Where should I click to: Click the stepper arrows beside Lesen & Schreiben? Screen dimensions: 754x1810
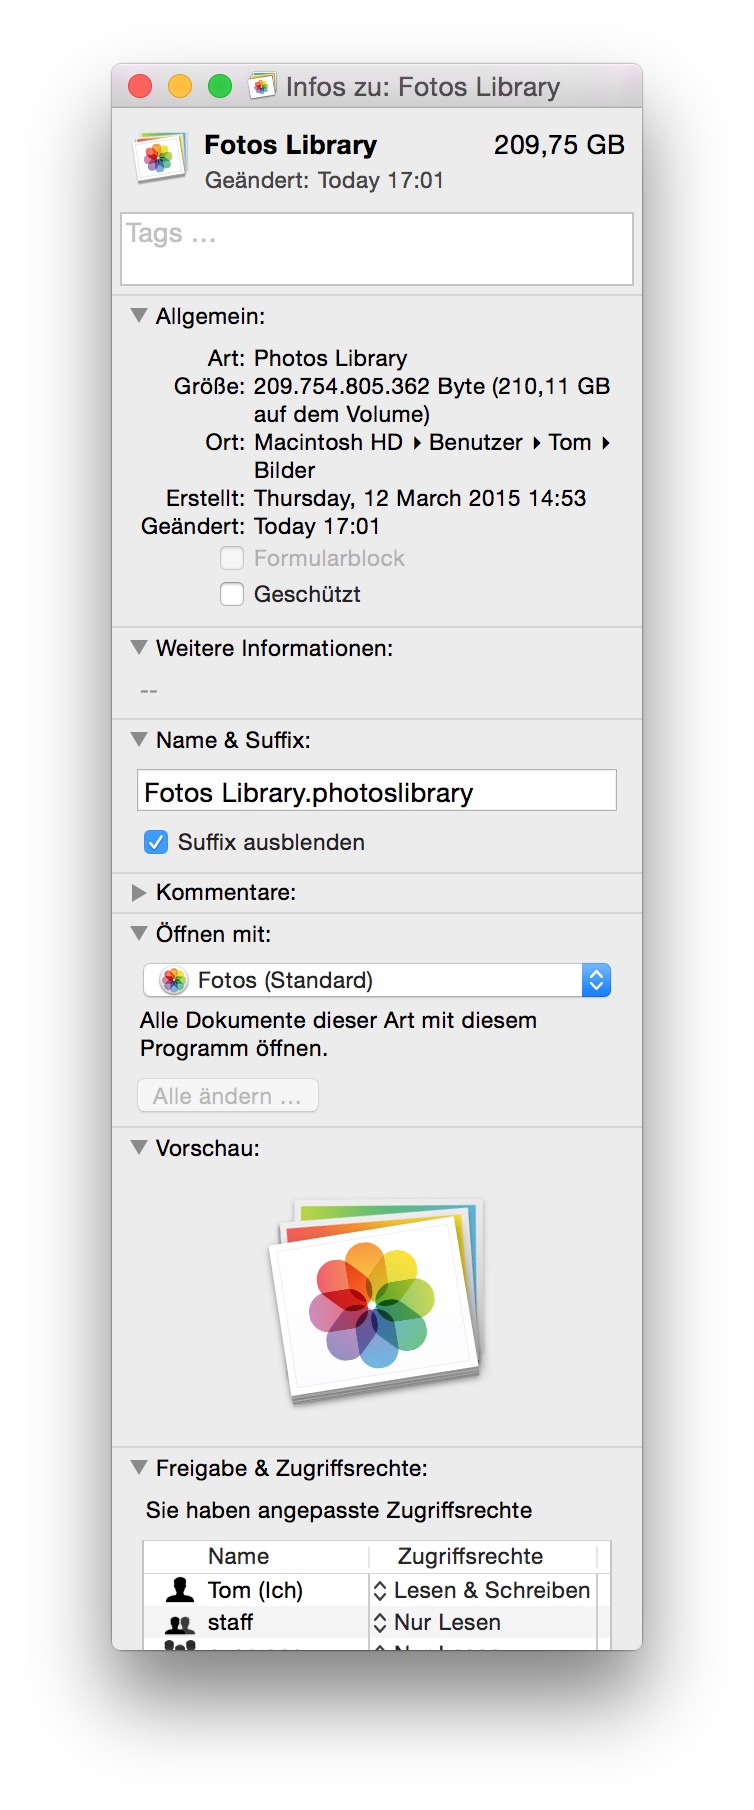(380, 1590)
